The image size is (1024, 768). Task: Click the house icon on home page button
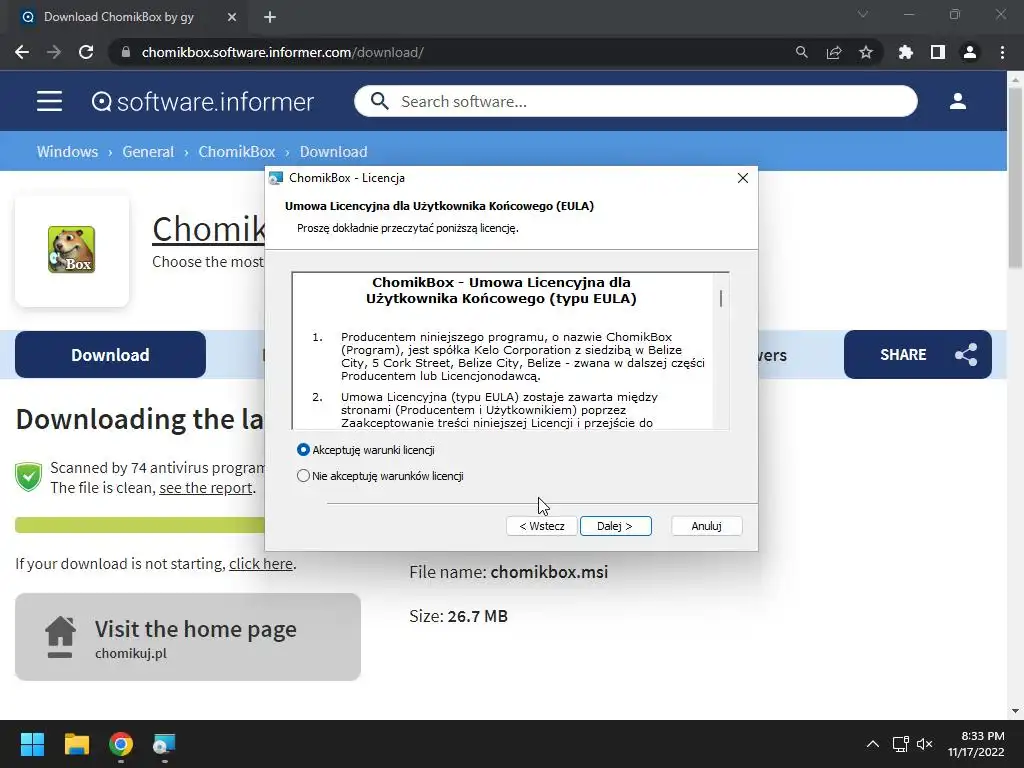click(60, 637)
